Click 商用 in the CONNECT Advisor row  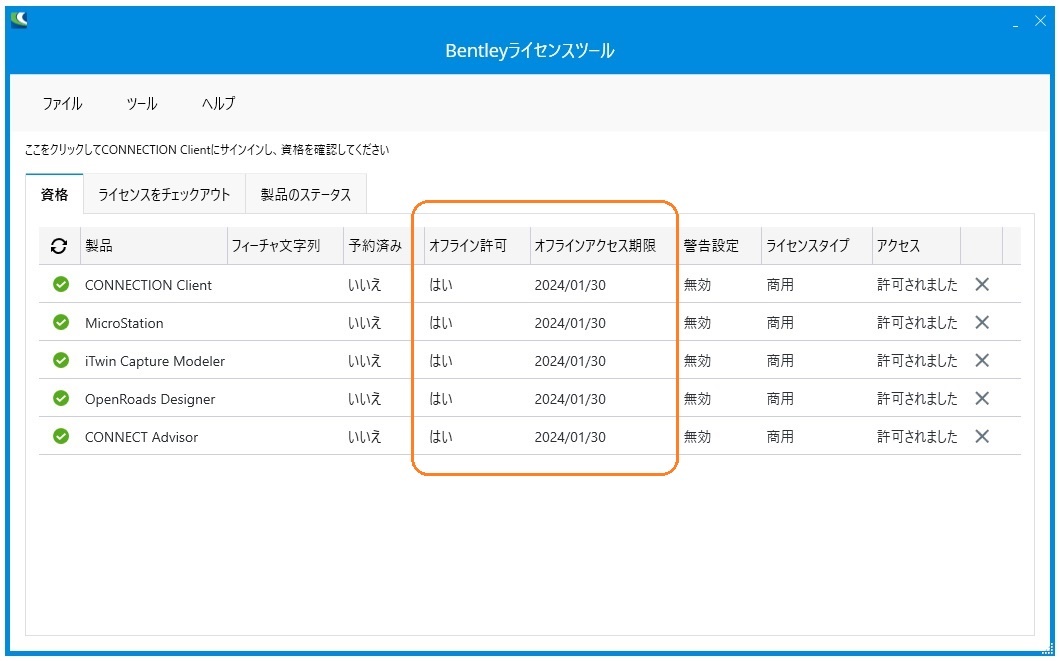click(780, 437)
